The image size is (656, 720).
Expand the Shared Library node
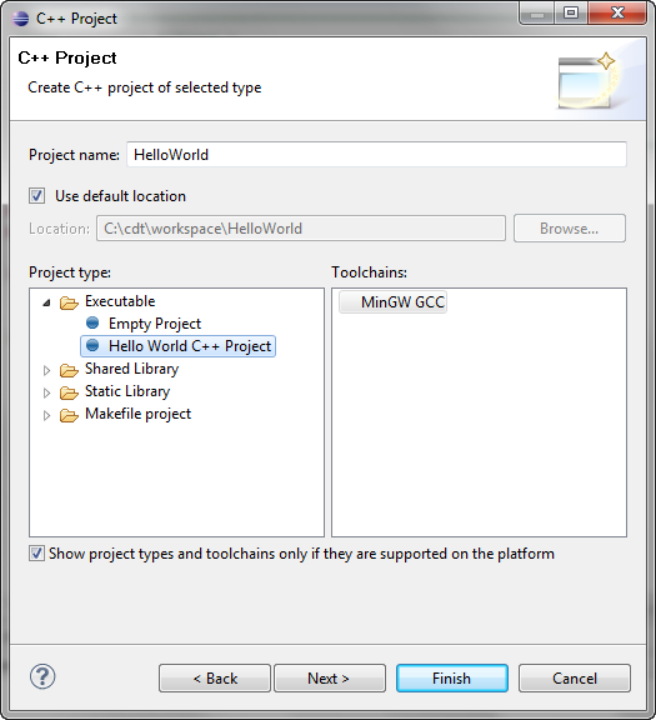point(47,369)
